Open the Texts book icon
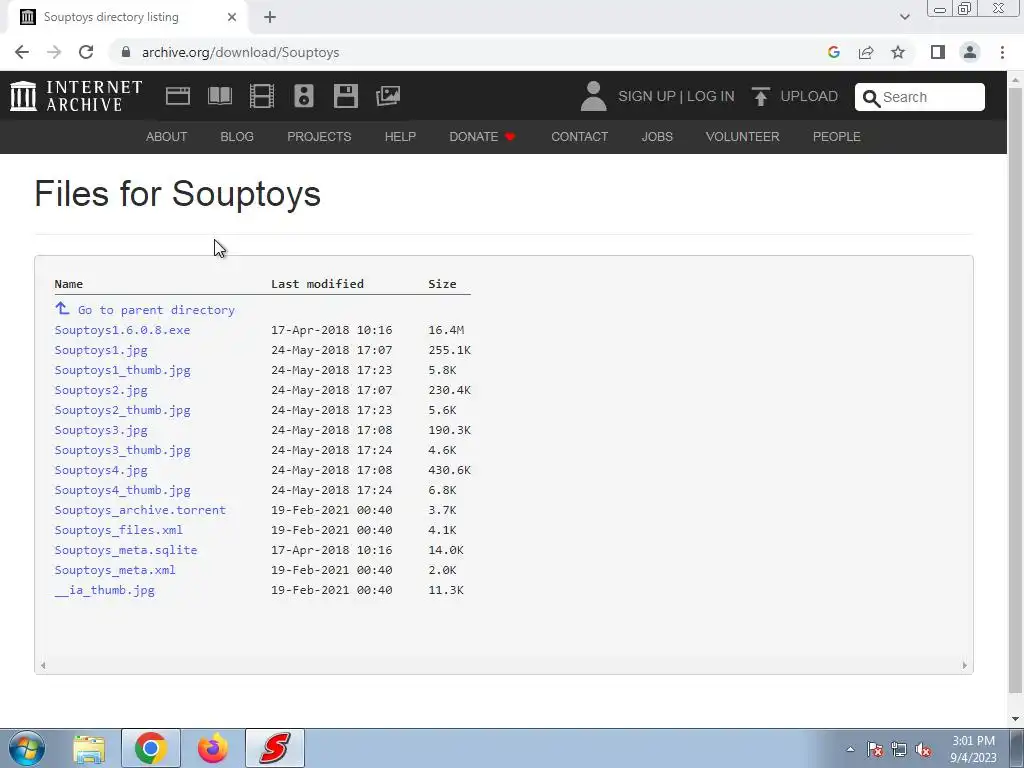Viewport: 1024px width, 768px height. 219,96
